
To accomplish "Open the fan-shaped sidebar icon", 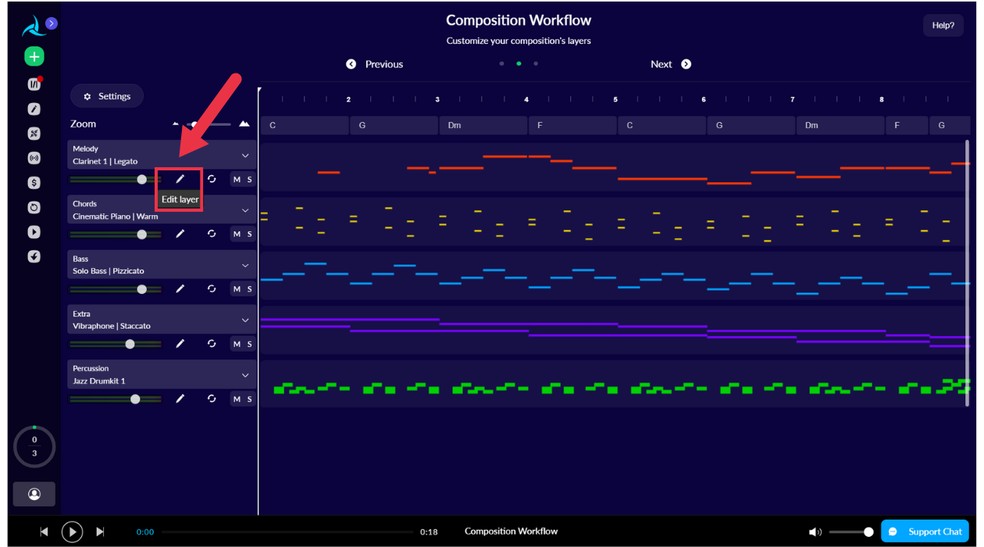I will click(34, 133).
